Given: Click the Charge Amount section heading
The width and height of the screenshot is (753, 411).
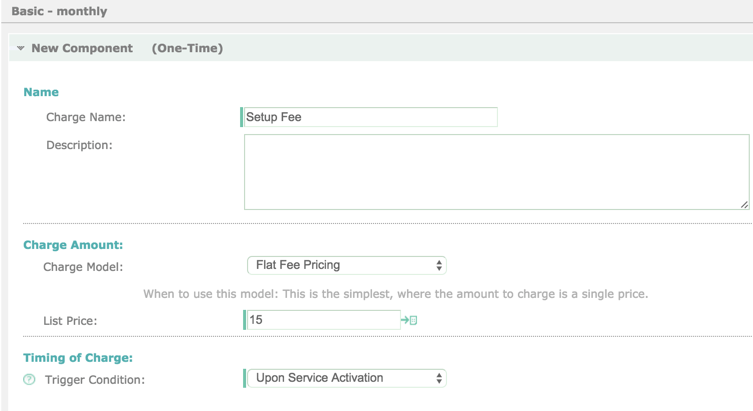Looking at the screenshot, I should point(73,245).
